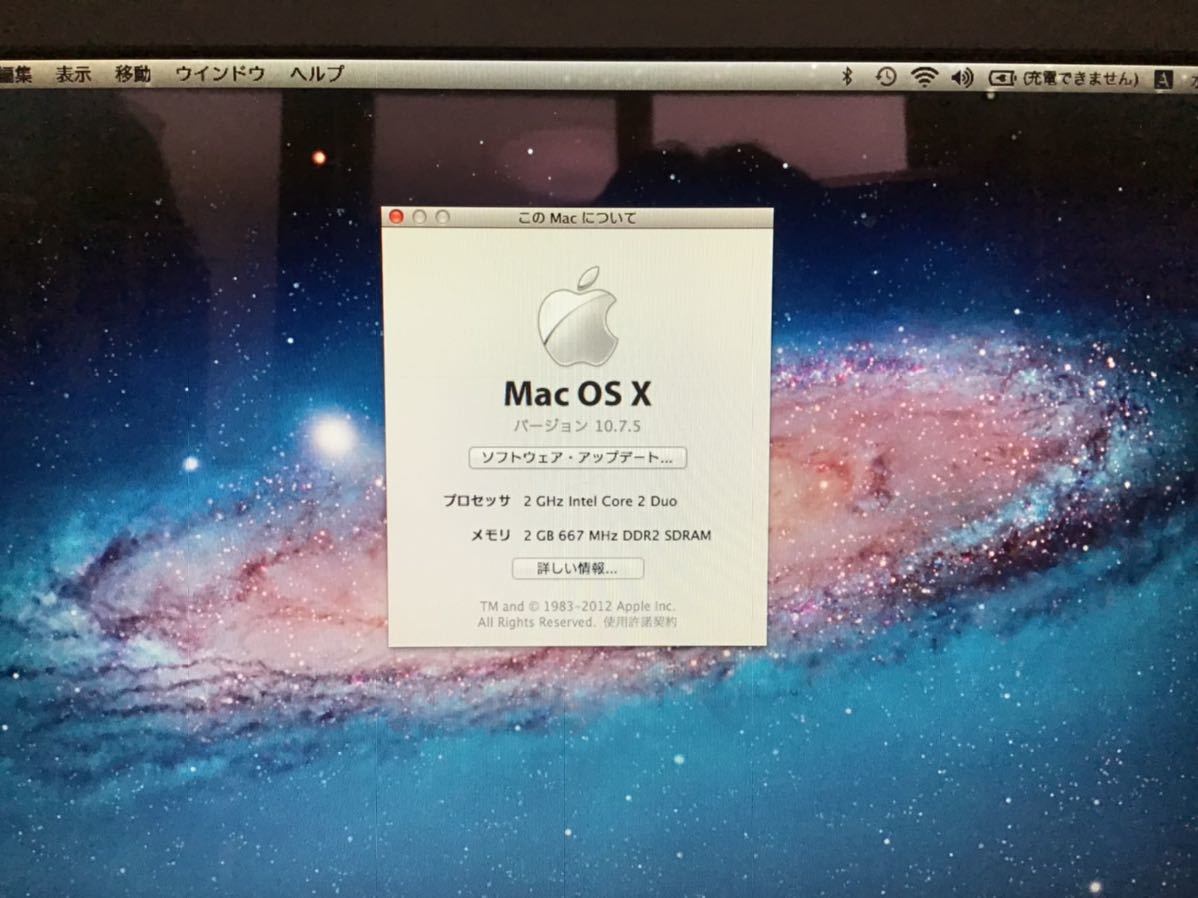Open the volume speaker menu icon
The width and height of the screenshot is (1198, 898).
pyautogui.click(x=962, y=77)
